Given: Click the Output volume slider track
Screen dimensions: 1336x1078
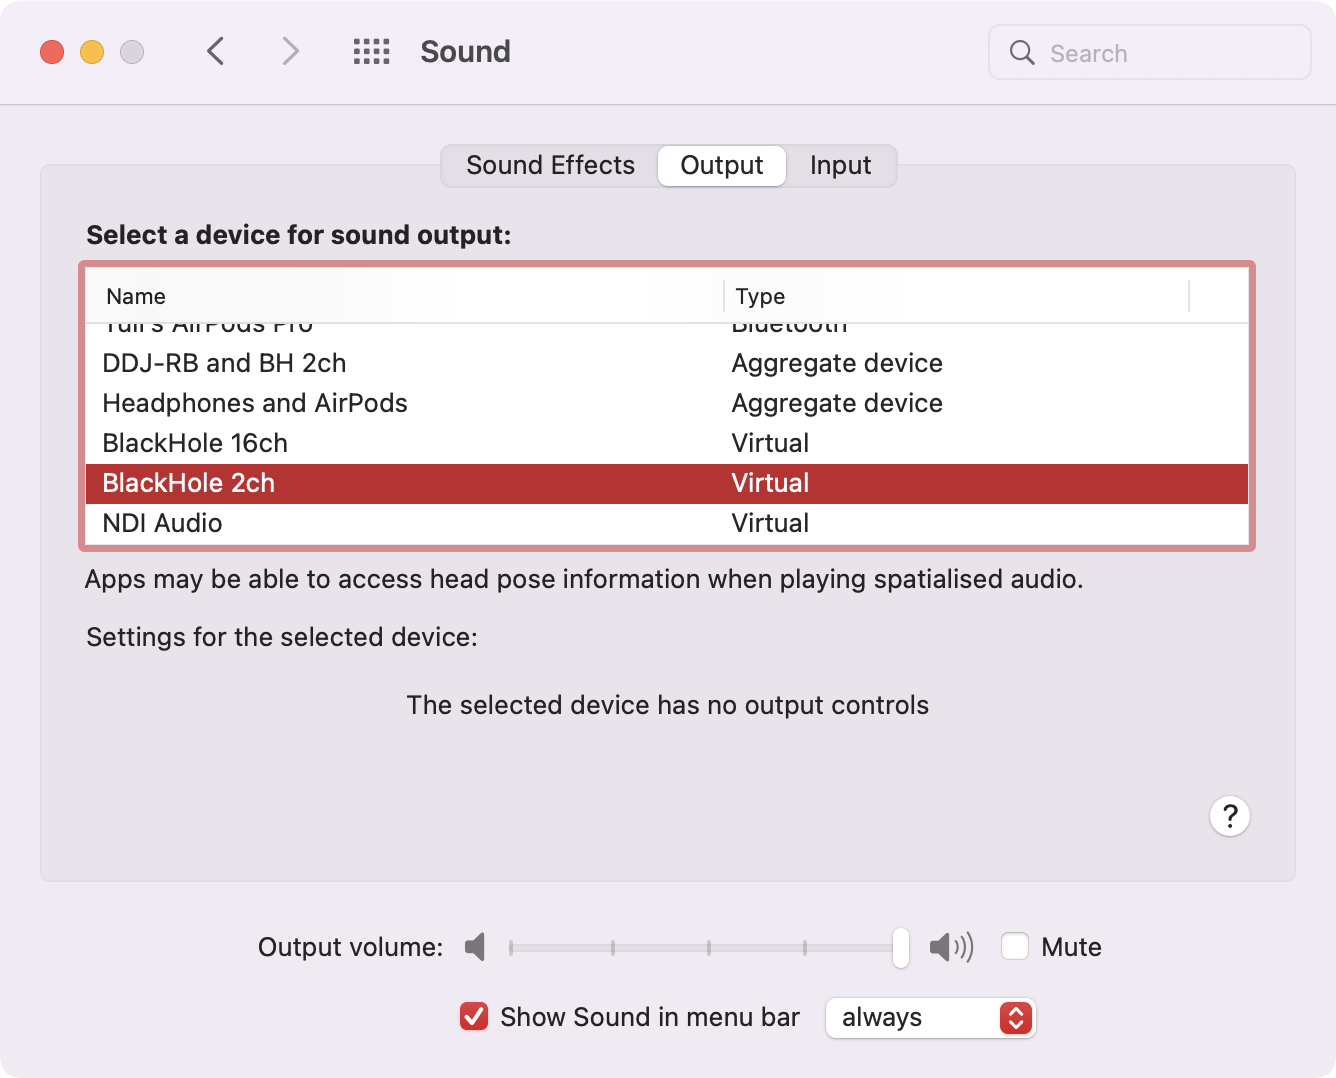Looking at the screenshot, I should [700, 947].
